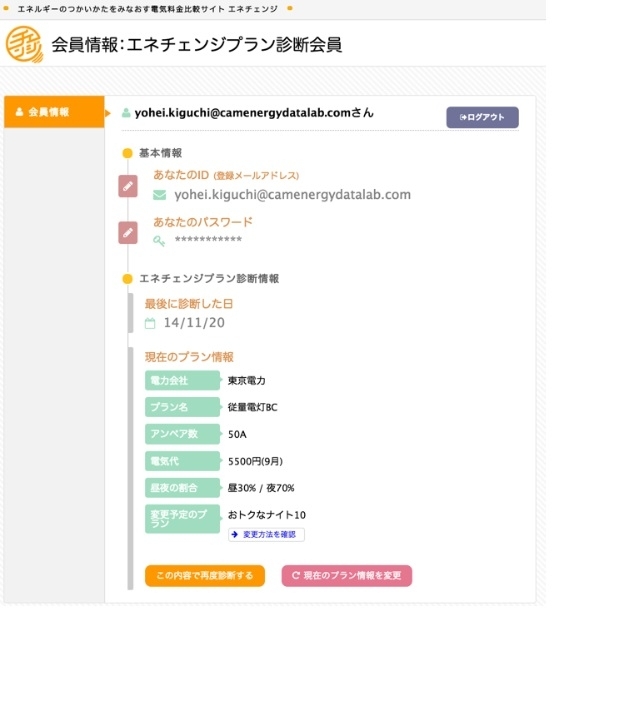Click the user icon beside account name

pos(126,113)
